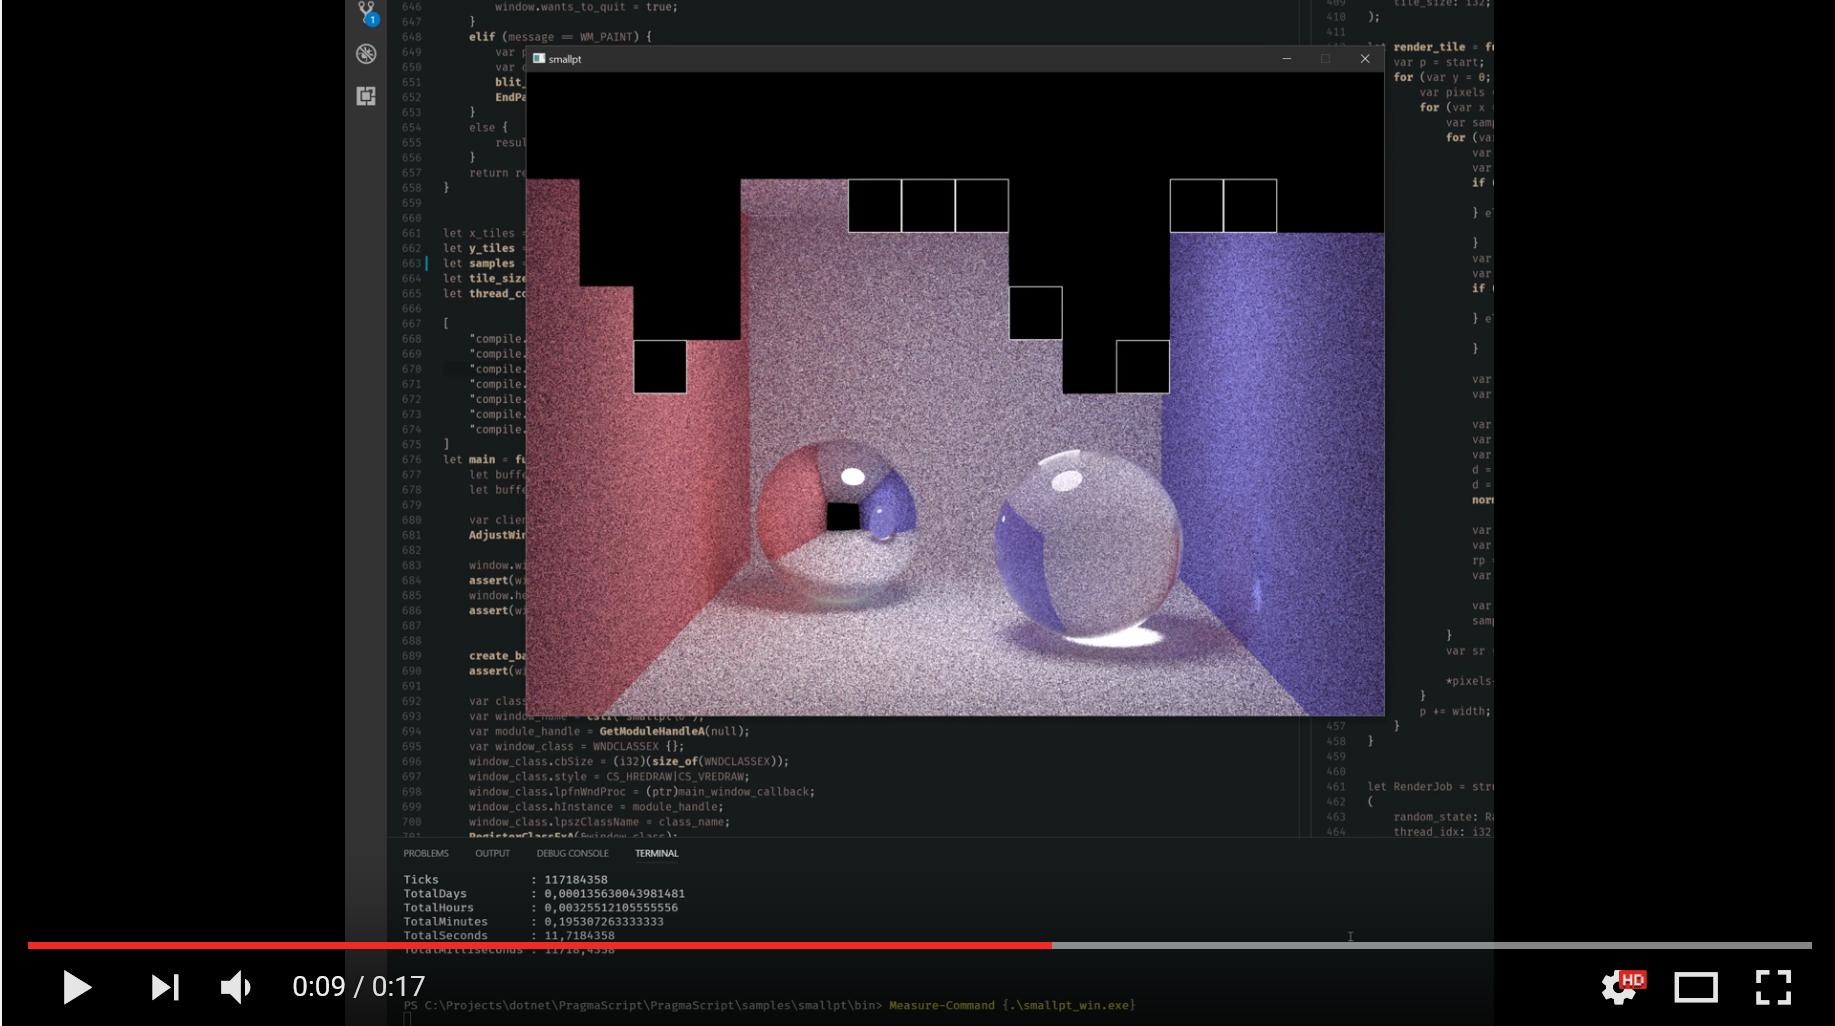Switch to the PROBLEMS panel tab
This screenshot has width=1835, height=1026.
[426, 853]
